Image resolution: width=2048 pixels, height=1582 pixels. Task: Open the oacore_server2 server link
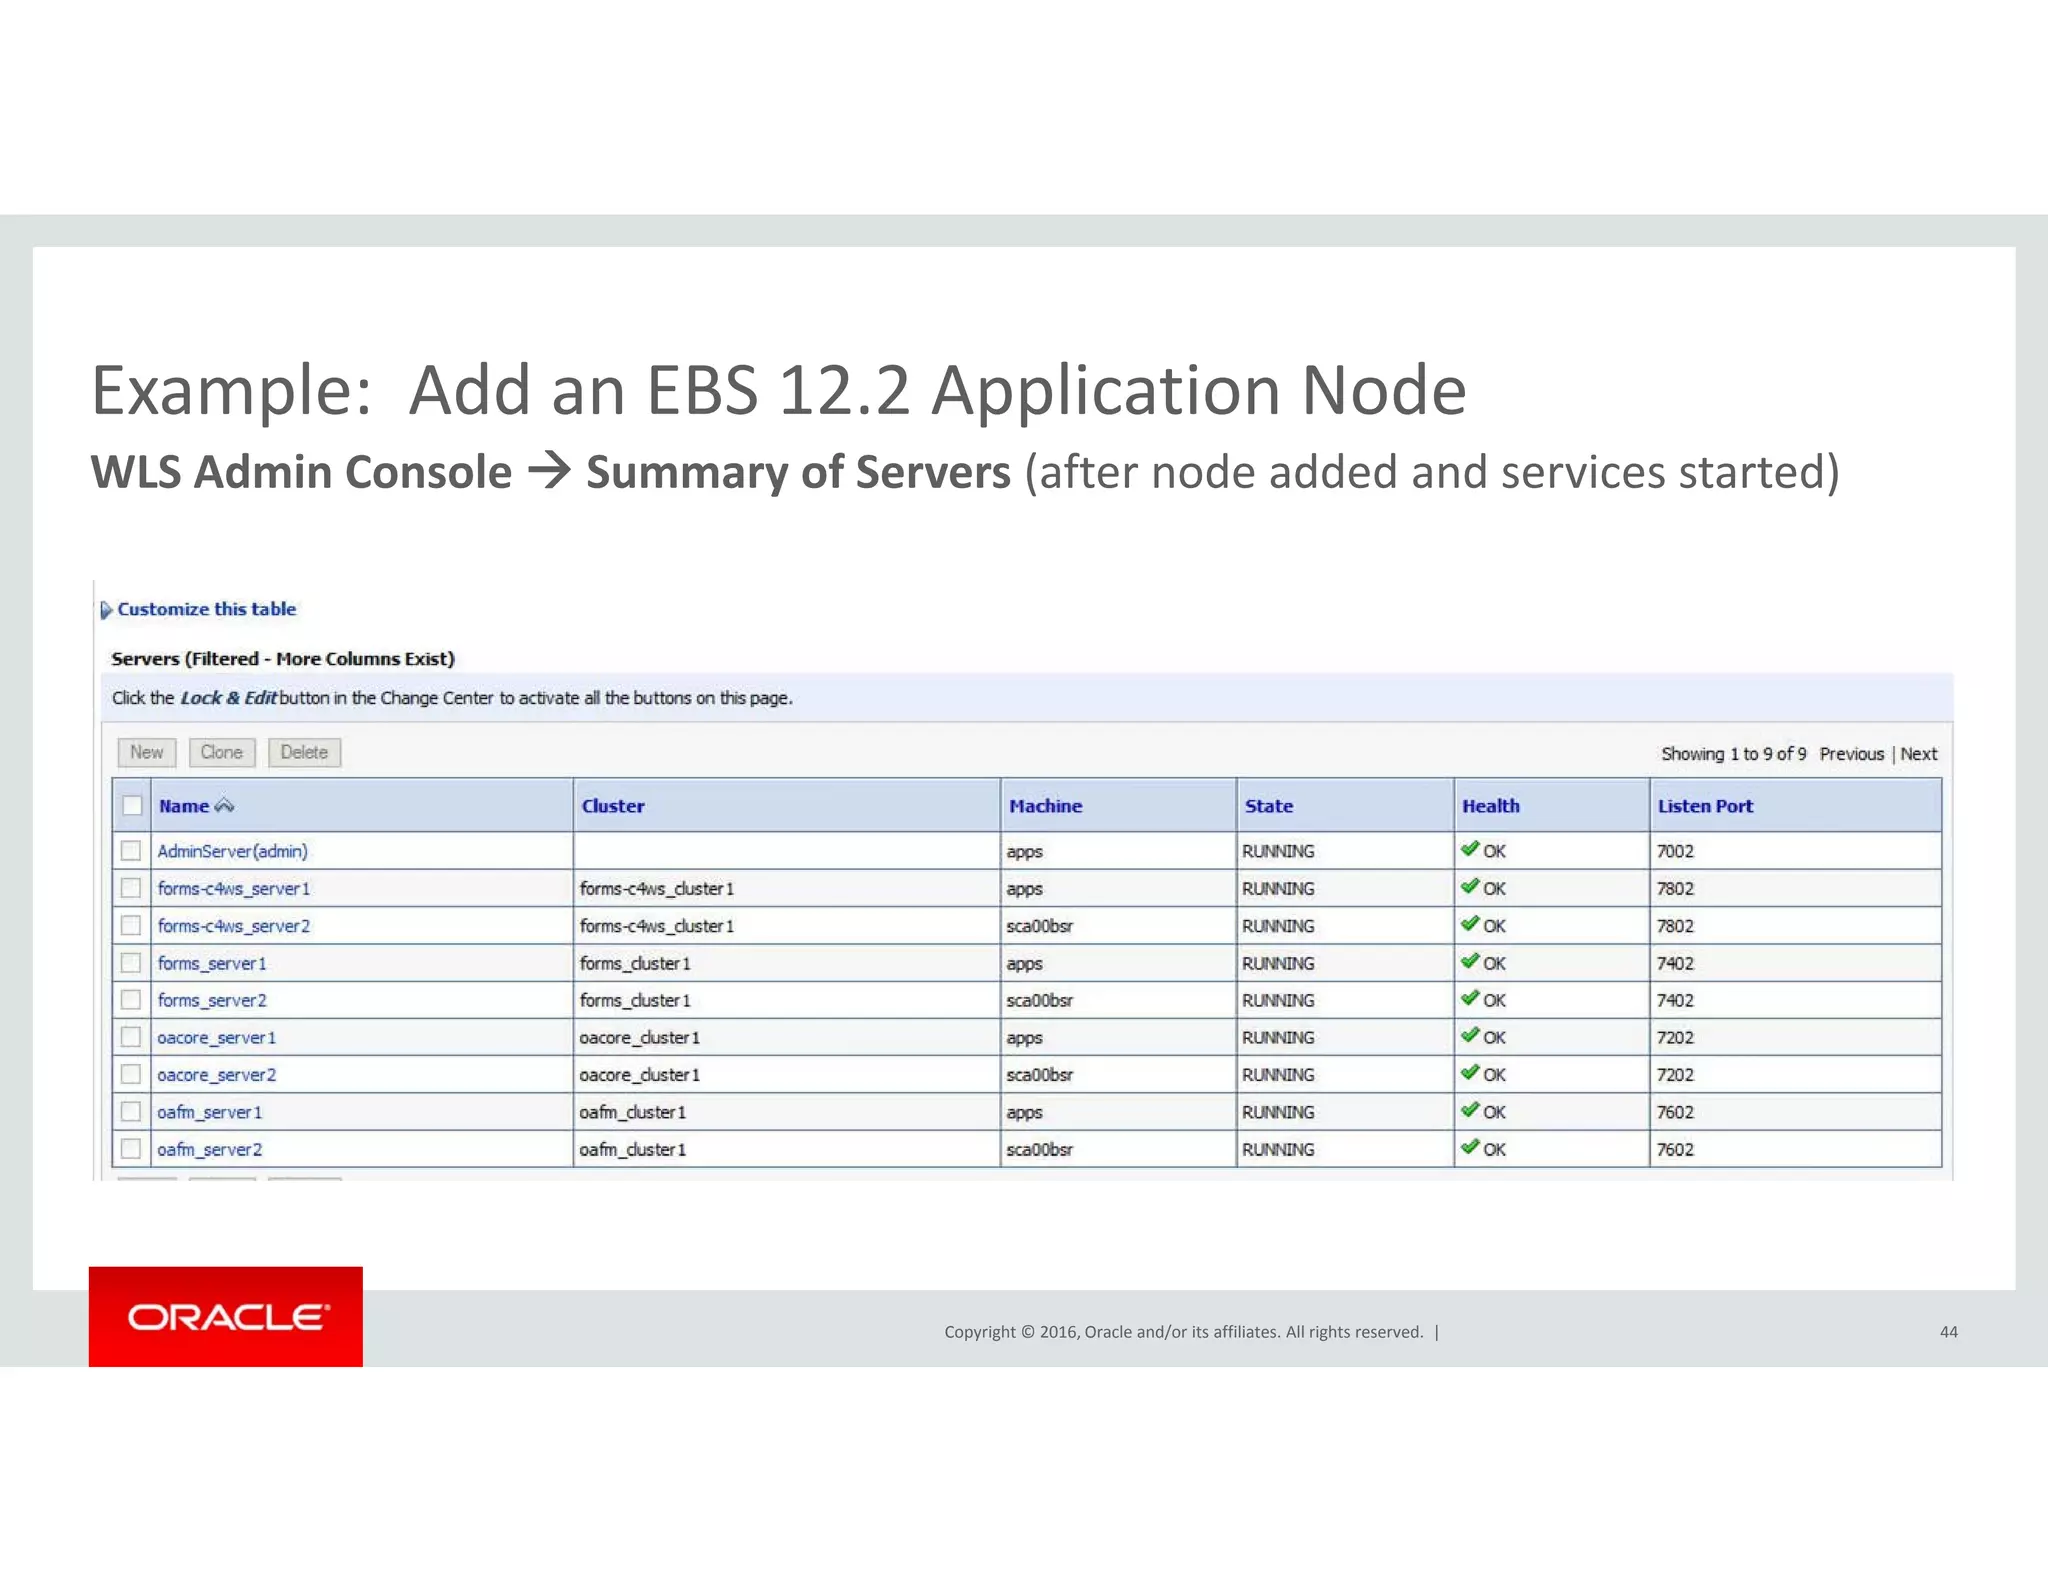pos(216,1075)
